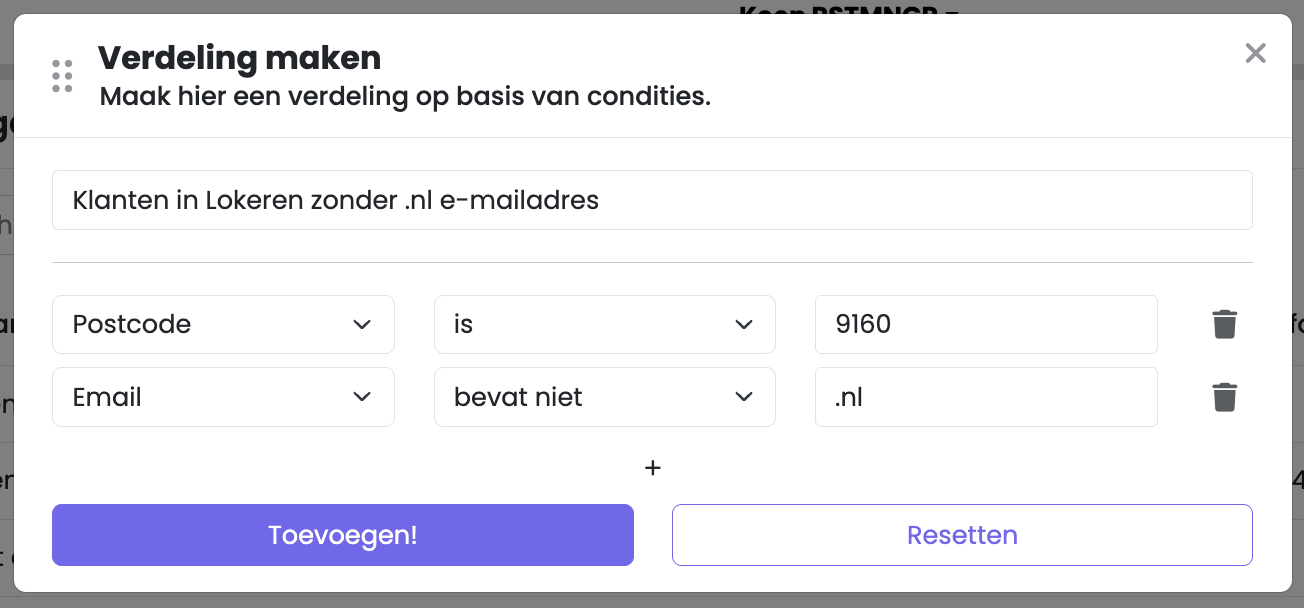Open the 'bevat niet' operator dropdown

tap(605, 397)
